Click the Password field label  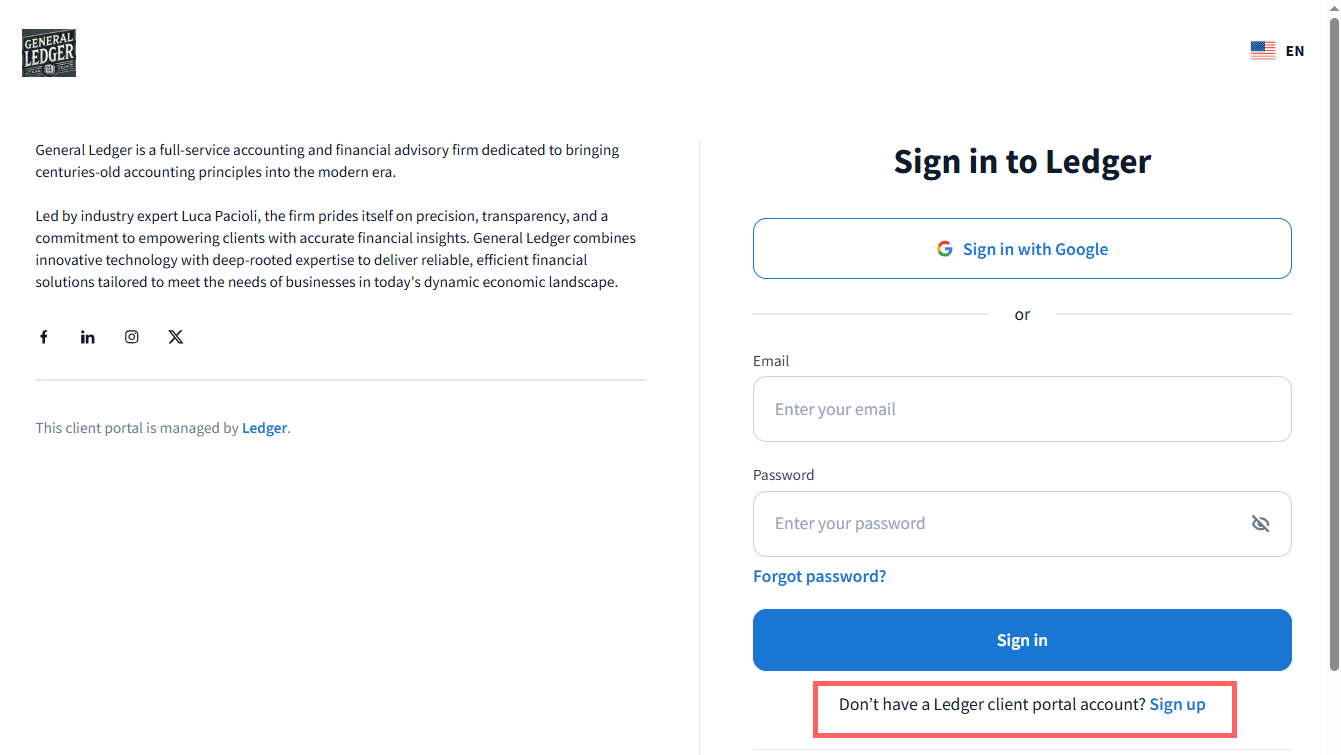click(783, 475)
